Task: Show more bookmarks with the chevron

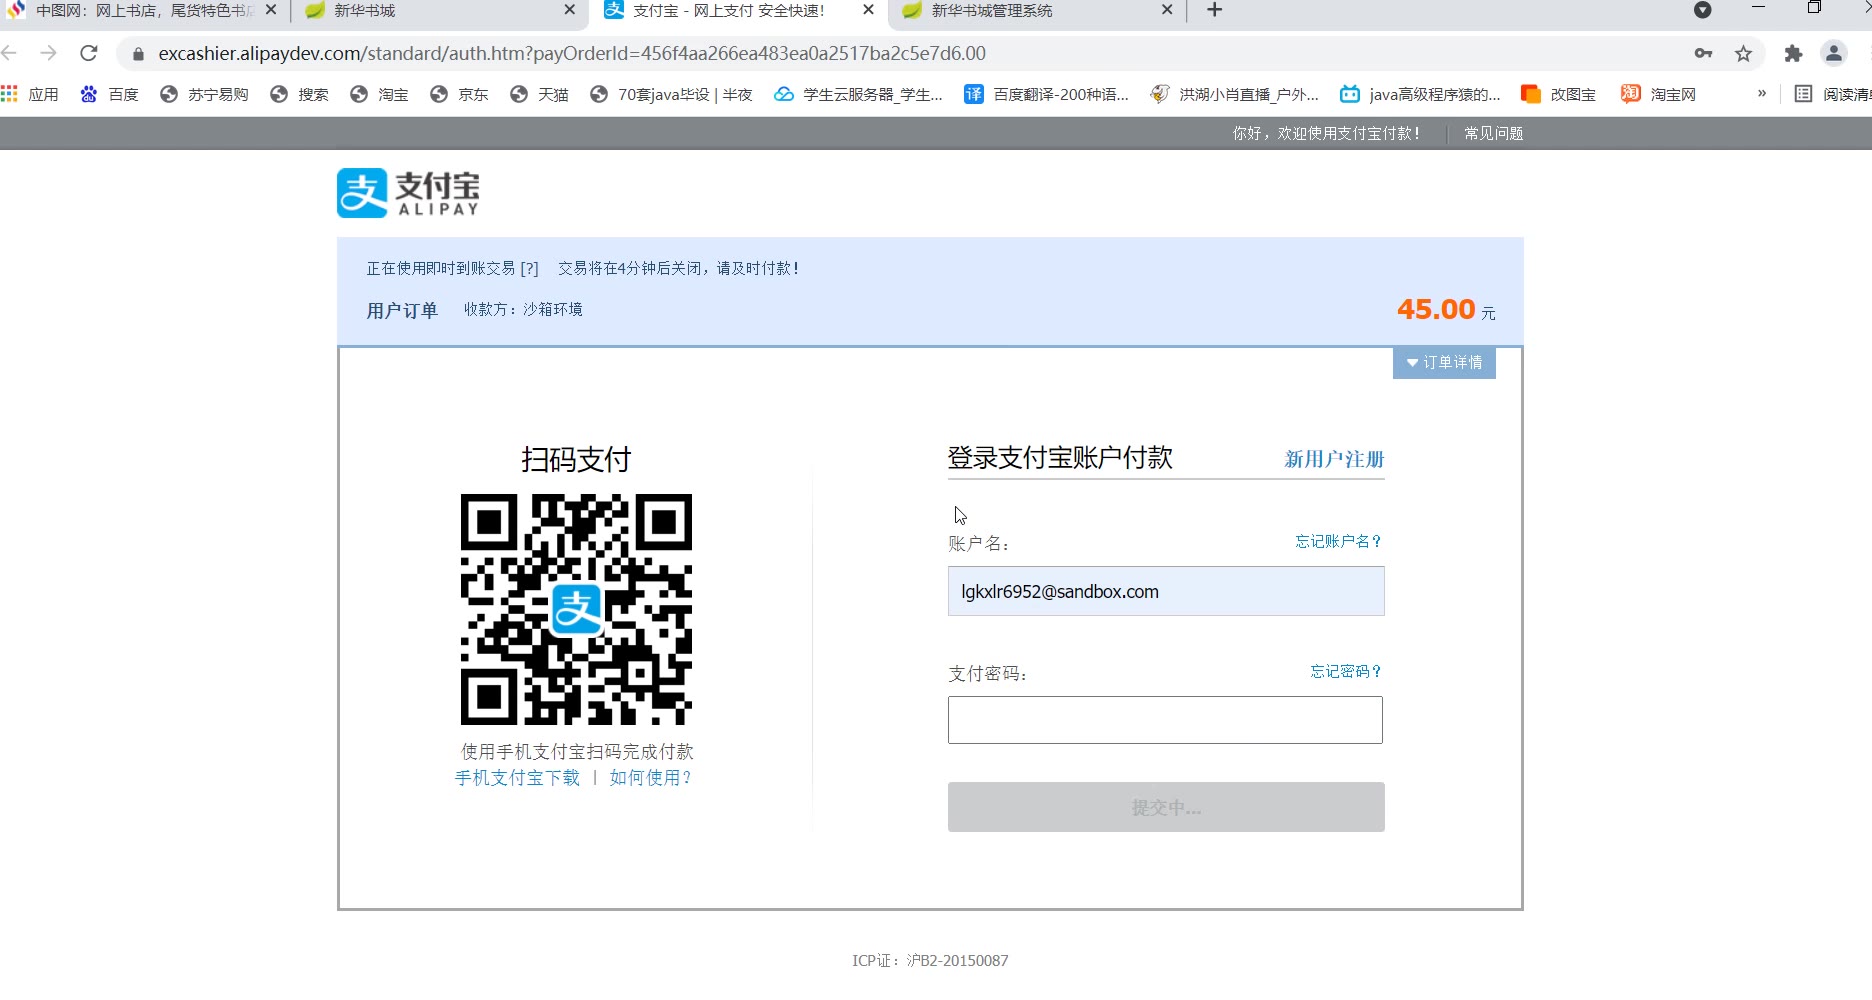Action: (1762, 94)
